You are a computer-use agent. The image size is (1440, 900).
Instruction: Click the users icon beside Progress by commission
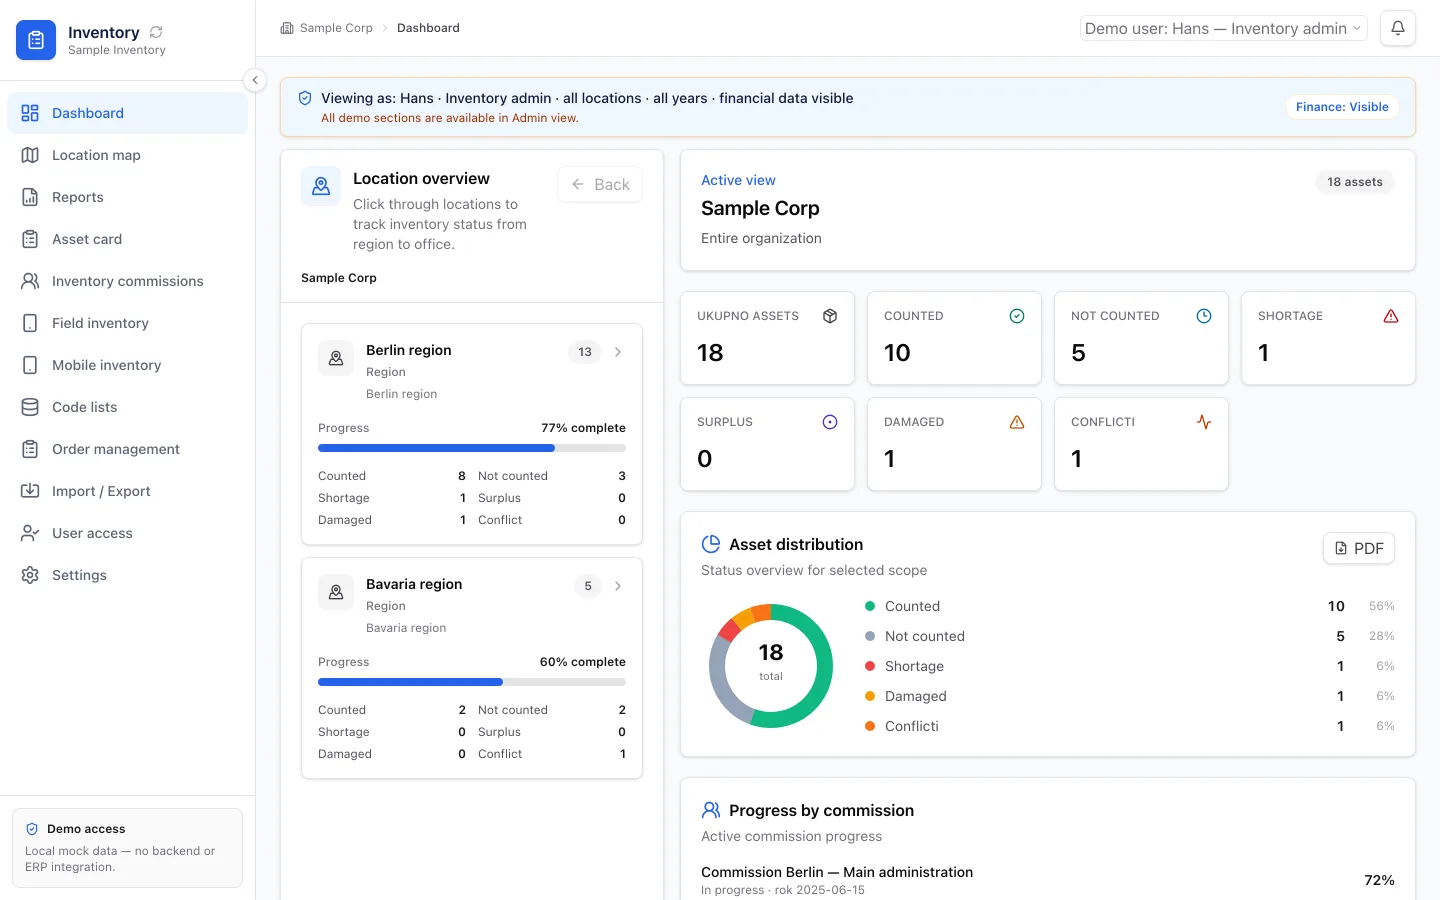tap(711, 810)
